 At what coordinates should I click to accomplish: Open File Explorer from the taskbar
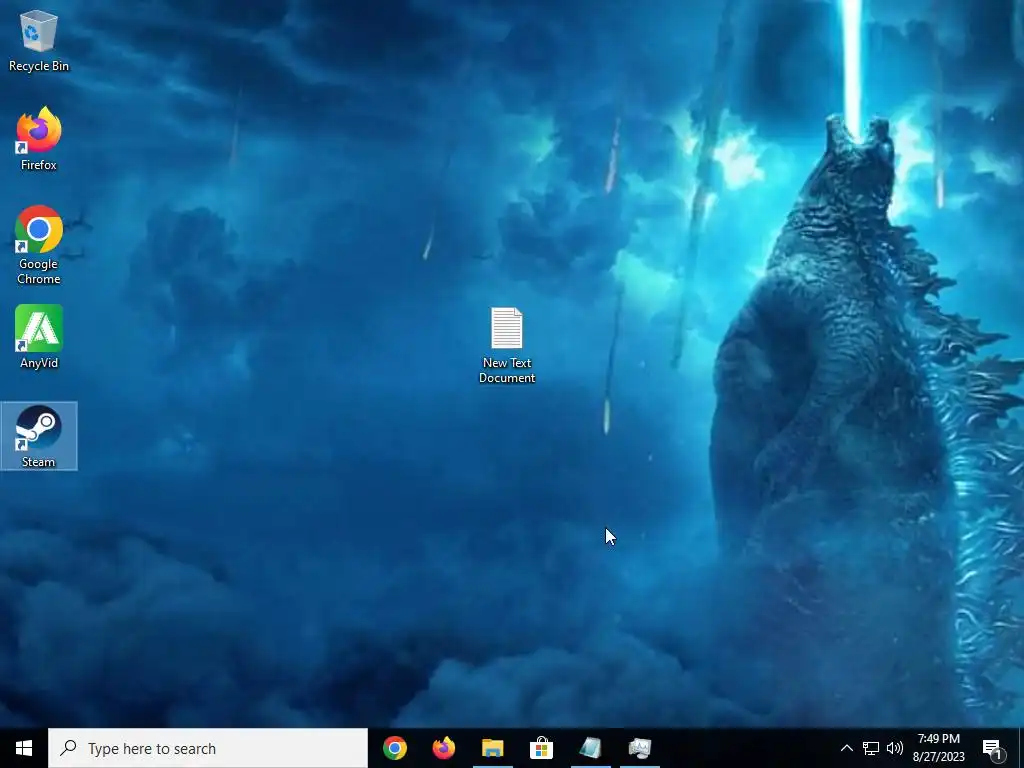click(493, 748)
